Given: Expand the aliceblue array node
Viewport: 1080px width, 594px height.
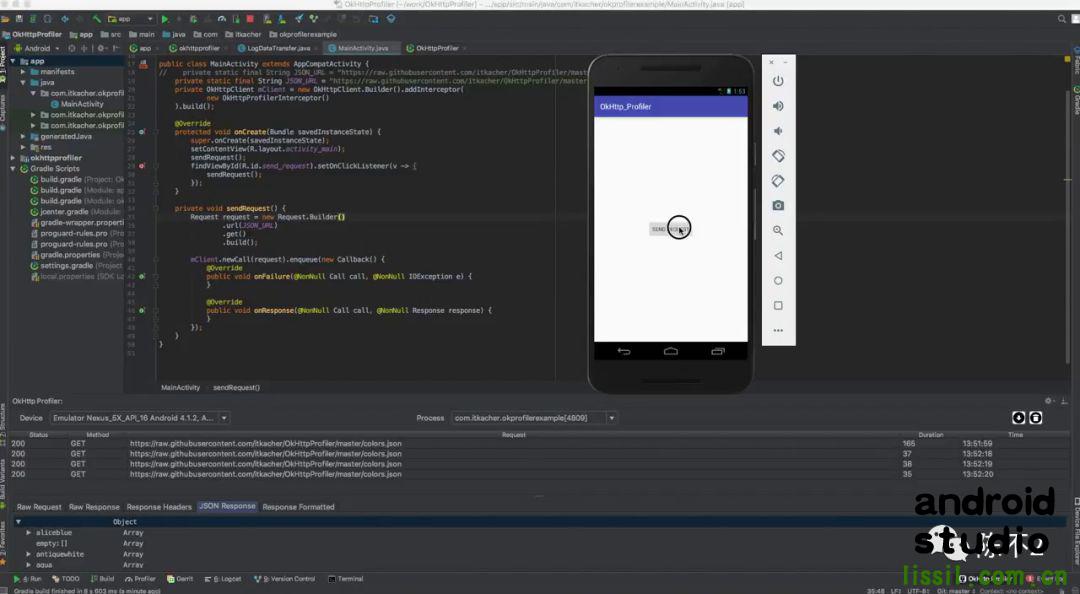Looking at the screenshot, I should [x=28, y=533].
